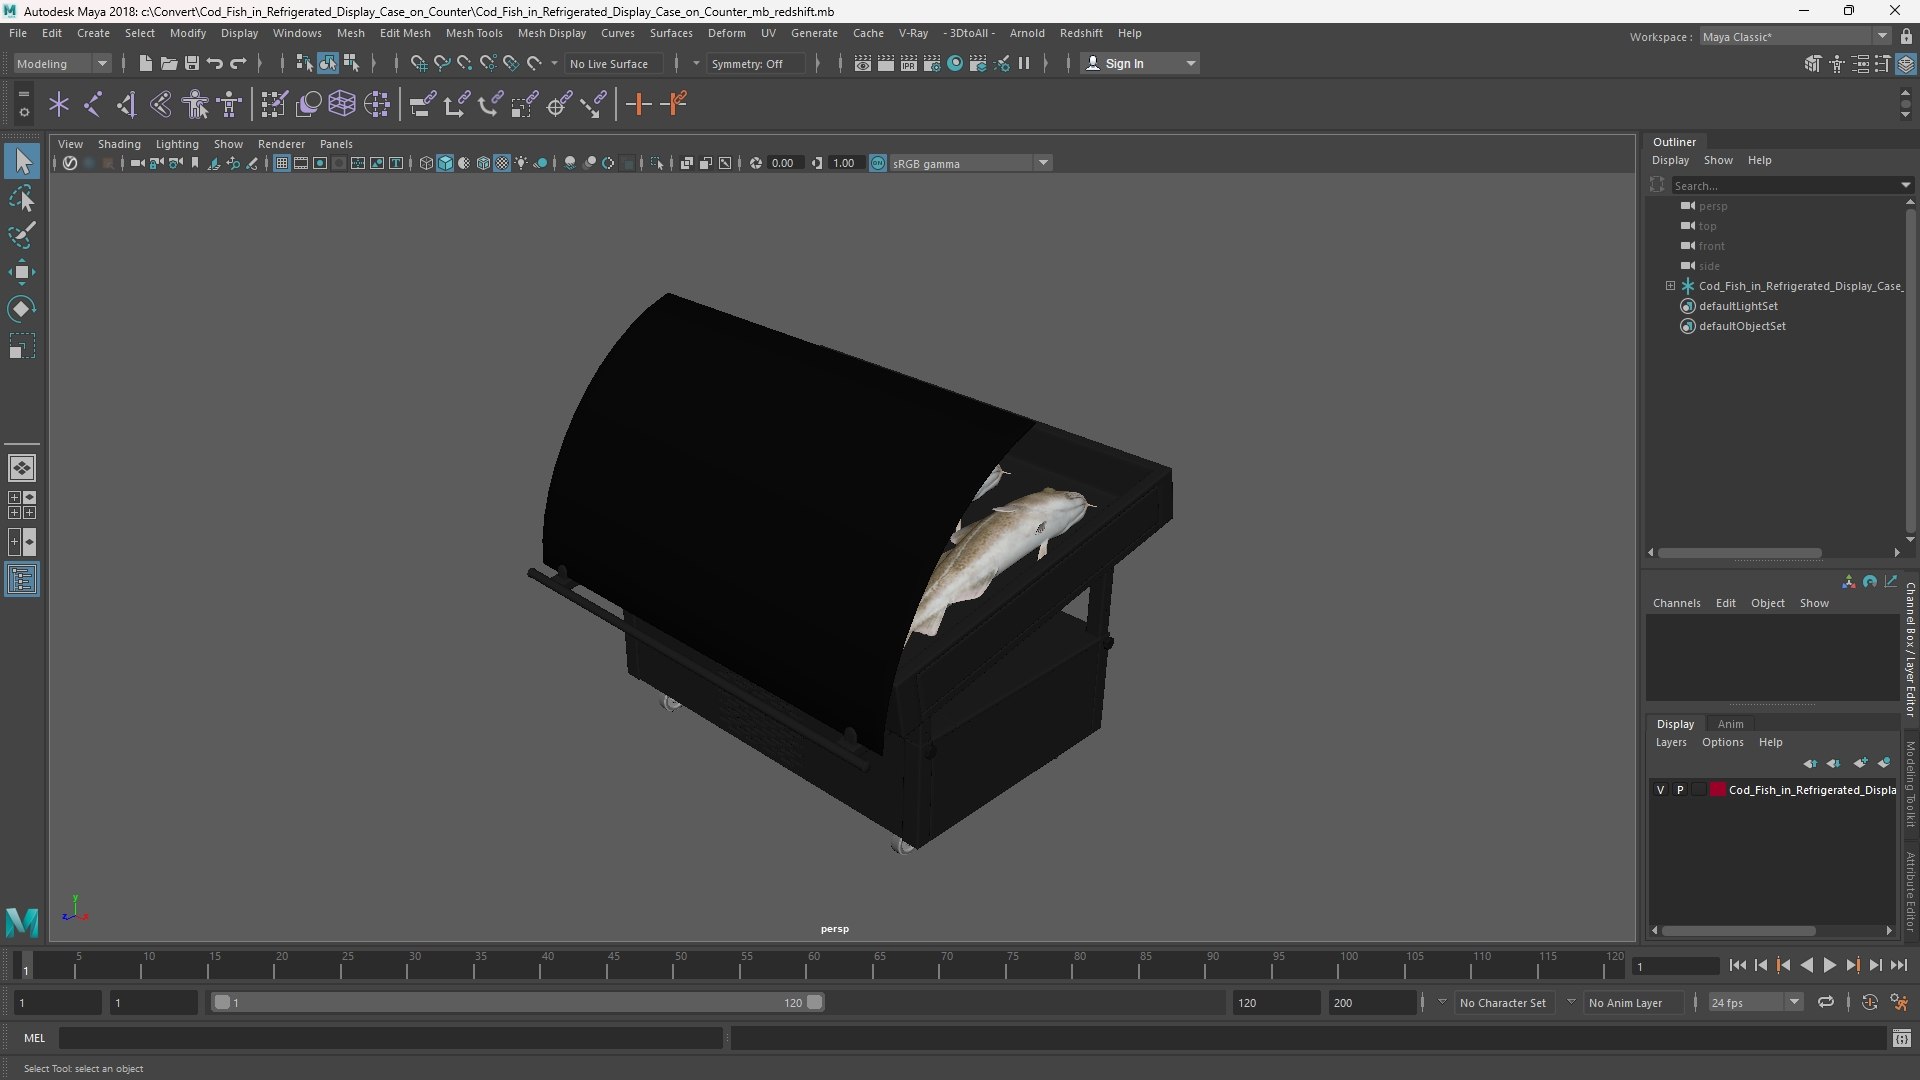
Task: Switch to single perspective pane layout
Action: coord(22,467)
